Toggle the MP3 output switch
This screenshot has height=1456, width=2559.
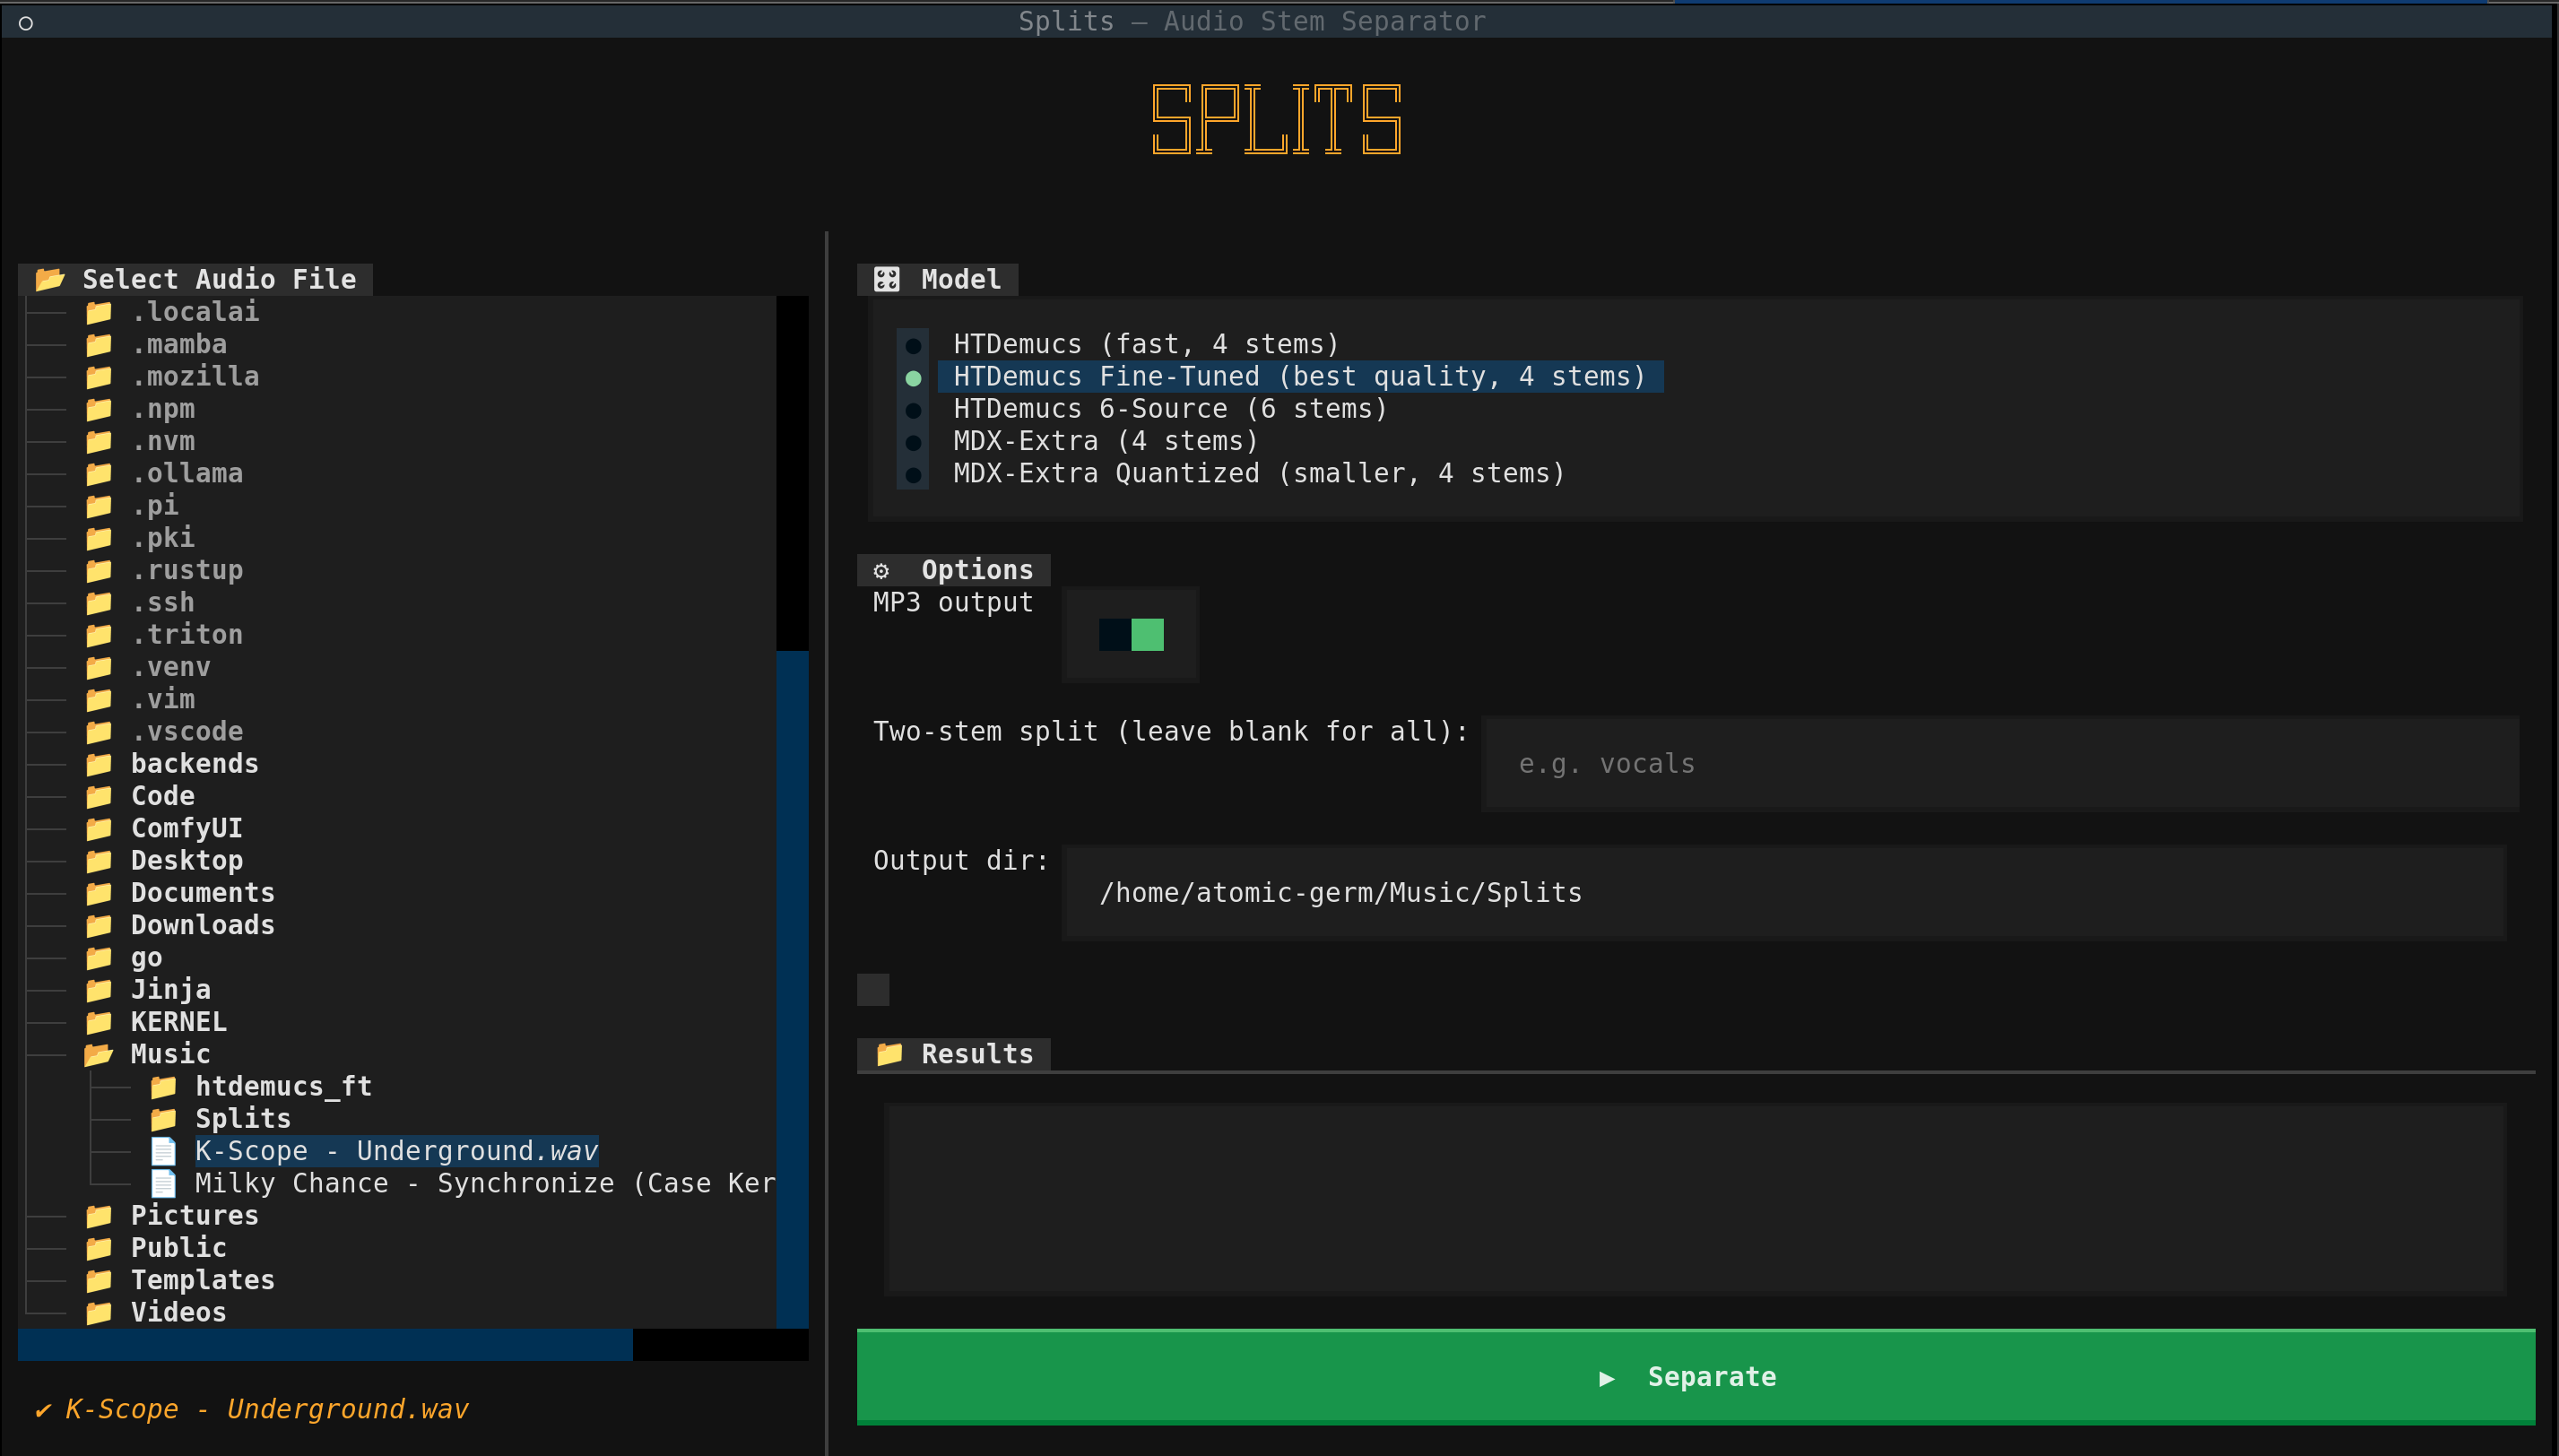(x=1131, y=634)
